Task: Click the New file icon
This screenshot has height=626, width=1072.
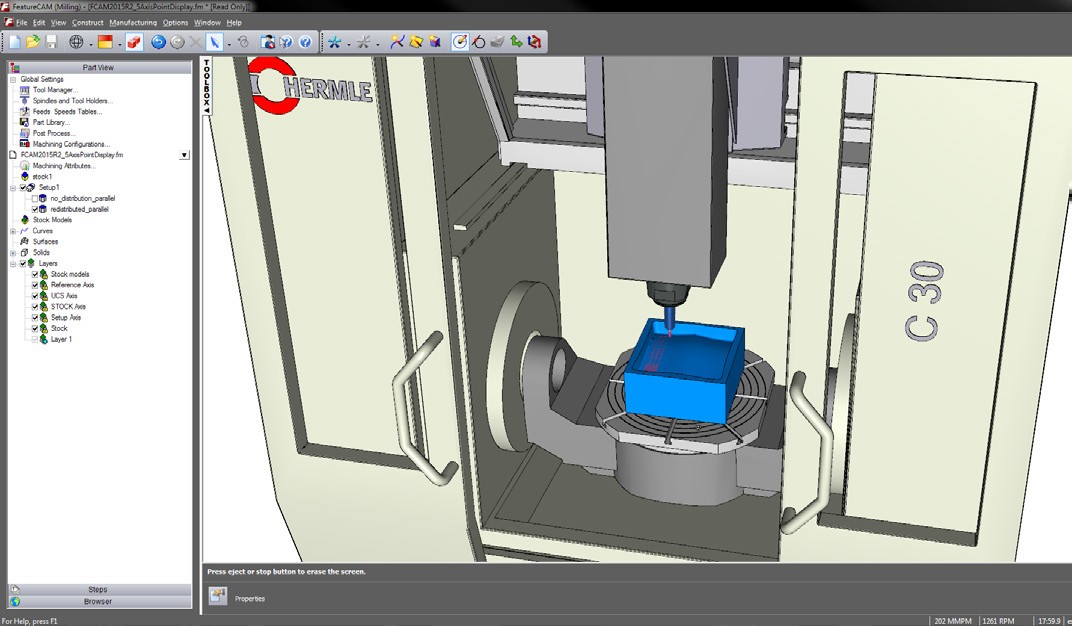Action: 13,42
